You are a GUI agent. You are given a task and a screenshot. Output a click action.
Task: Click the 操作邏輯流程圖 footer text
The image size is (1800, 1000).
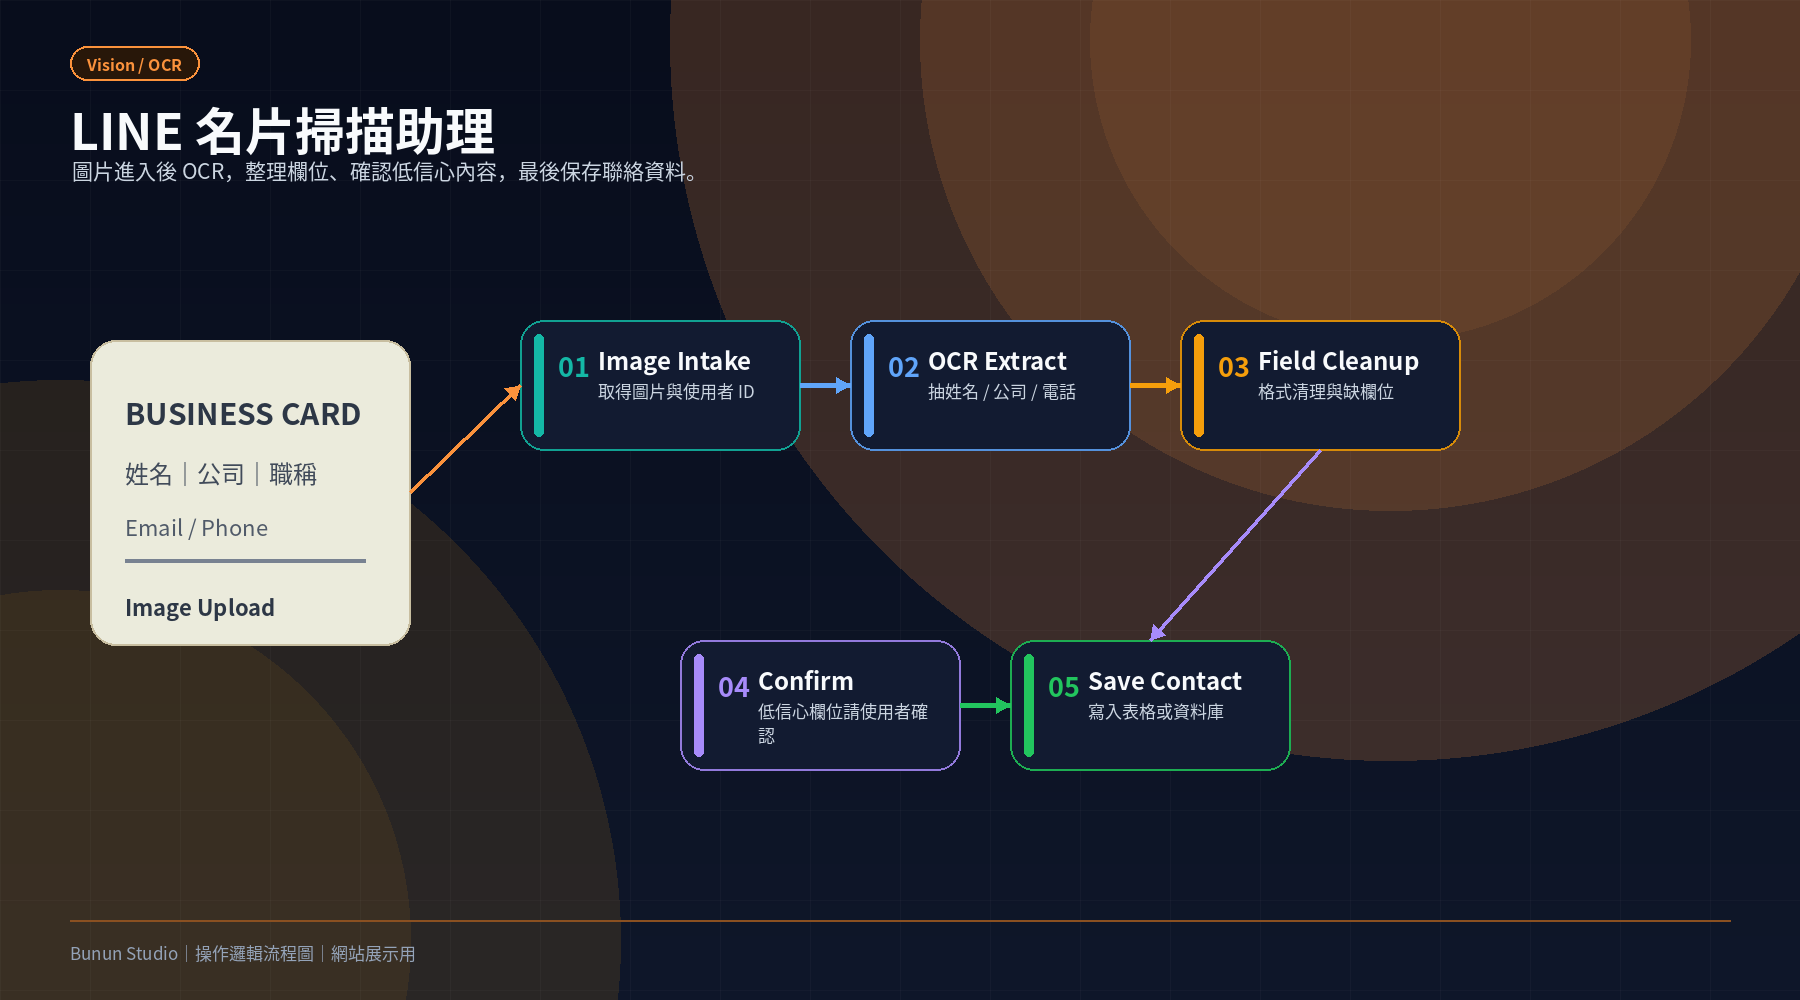click(254, 953)
